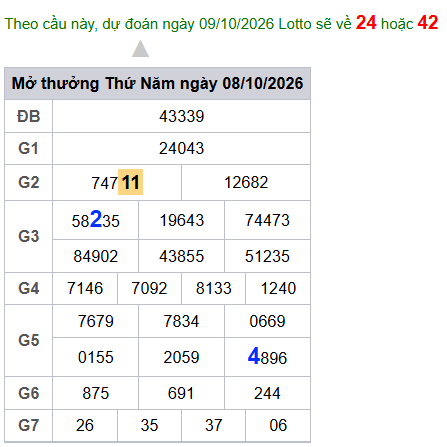Click G5 number 7834

(x=181, y=321)
